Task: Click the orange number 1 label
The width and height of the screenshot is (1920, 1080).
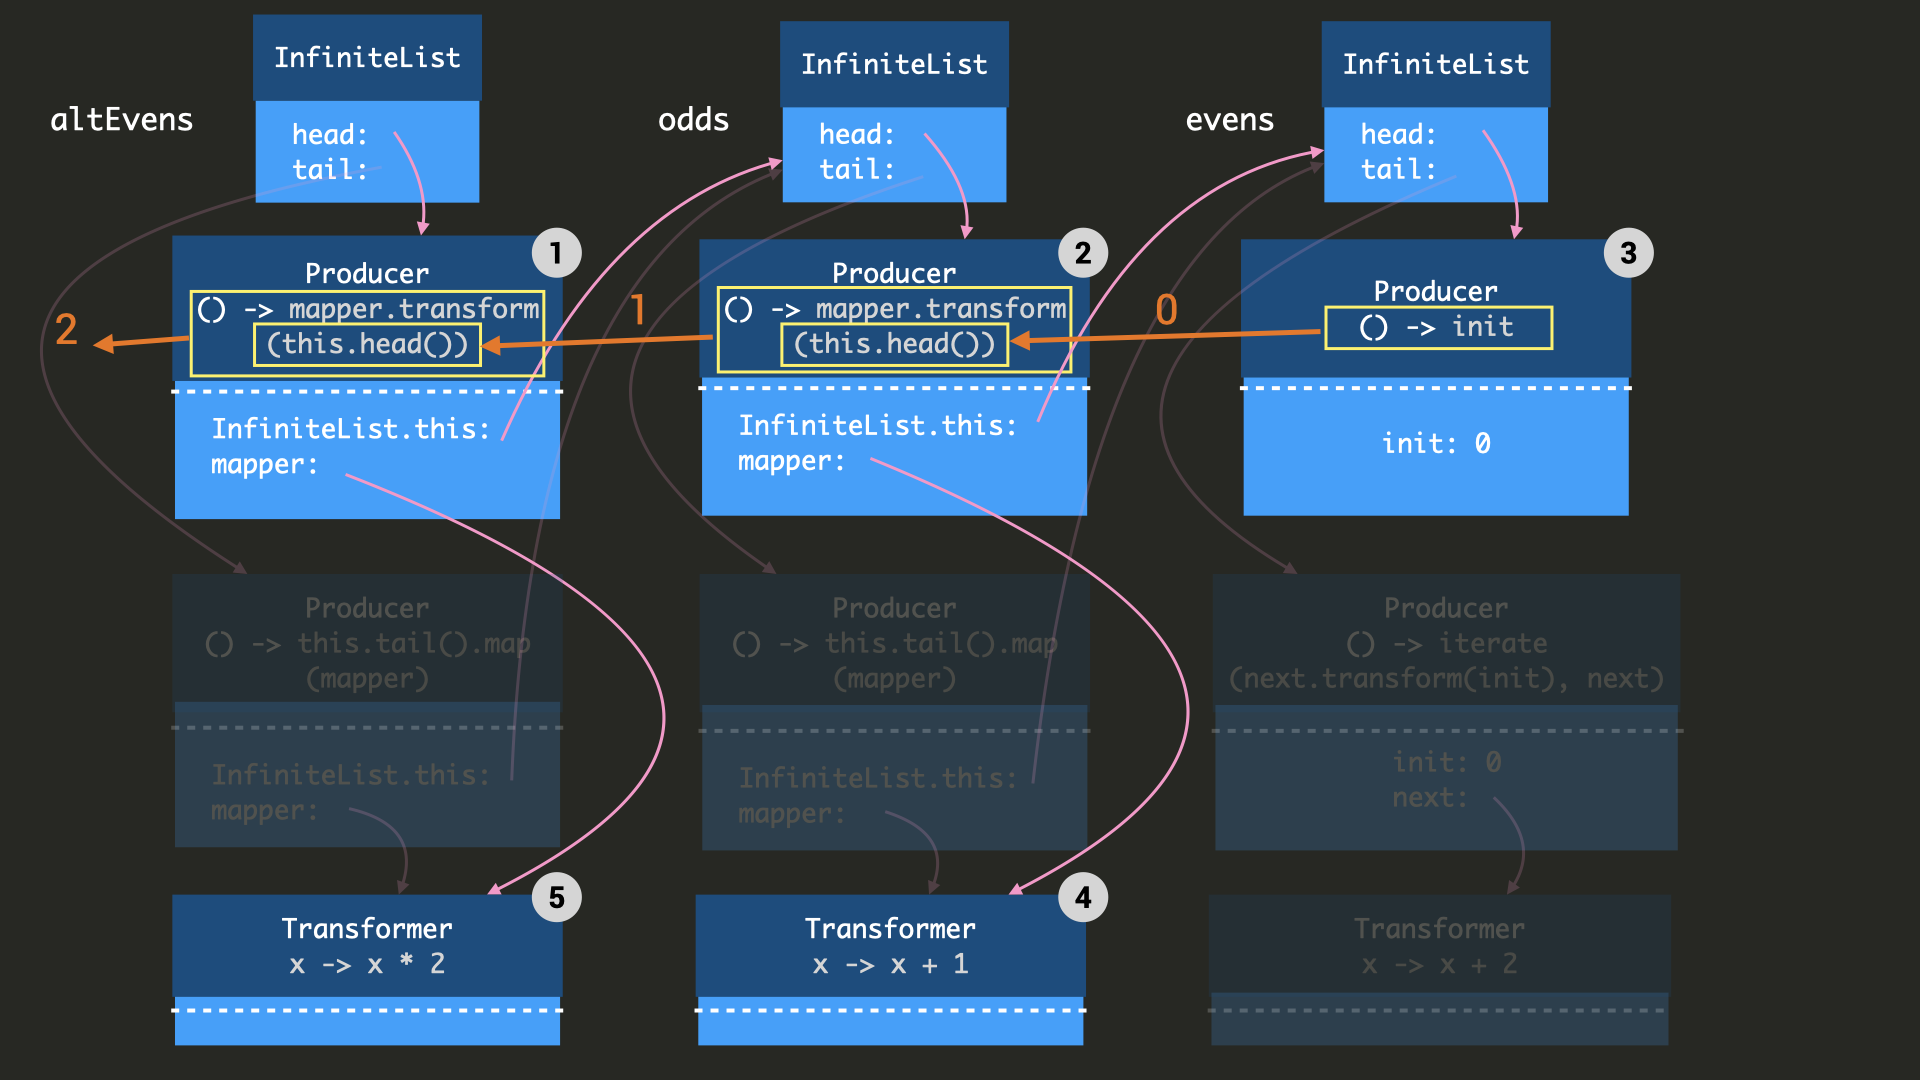Action: pos(638,310)
